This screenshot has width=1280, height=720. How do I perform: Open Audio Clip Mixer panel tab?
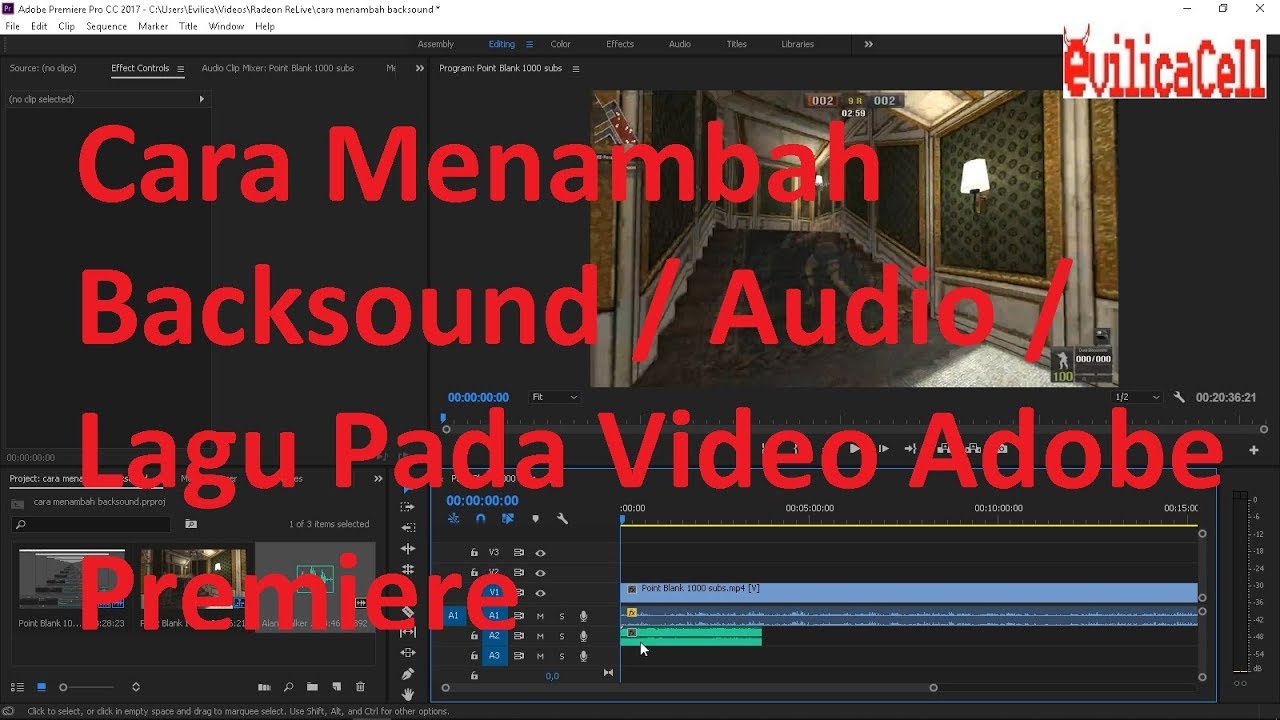pyautogui.click(x=278, y=69)
